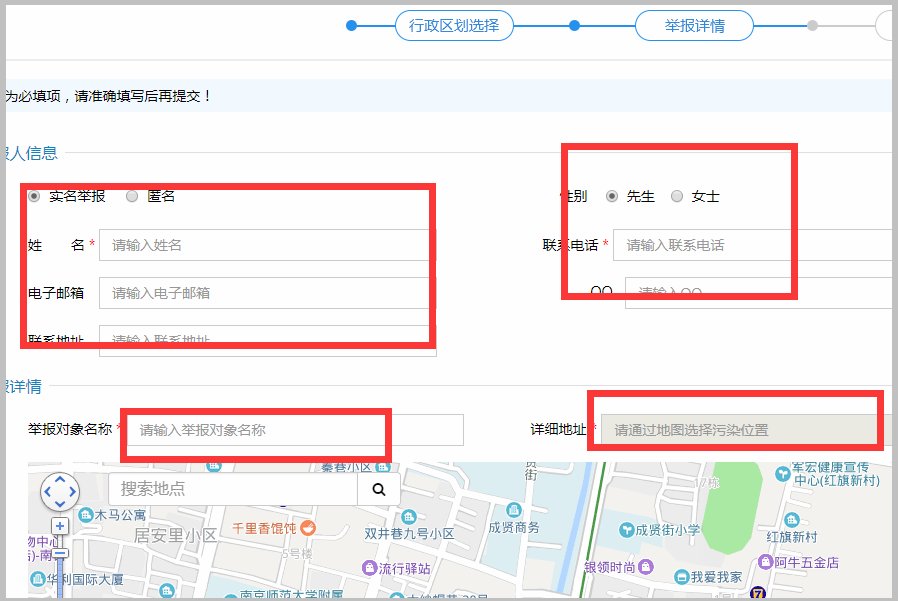Click the 军宏健康宣传中心 marker icon

tap(782, 473)
